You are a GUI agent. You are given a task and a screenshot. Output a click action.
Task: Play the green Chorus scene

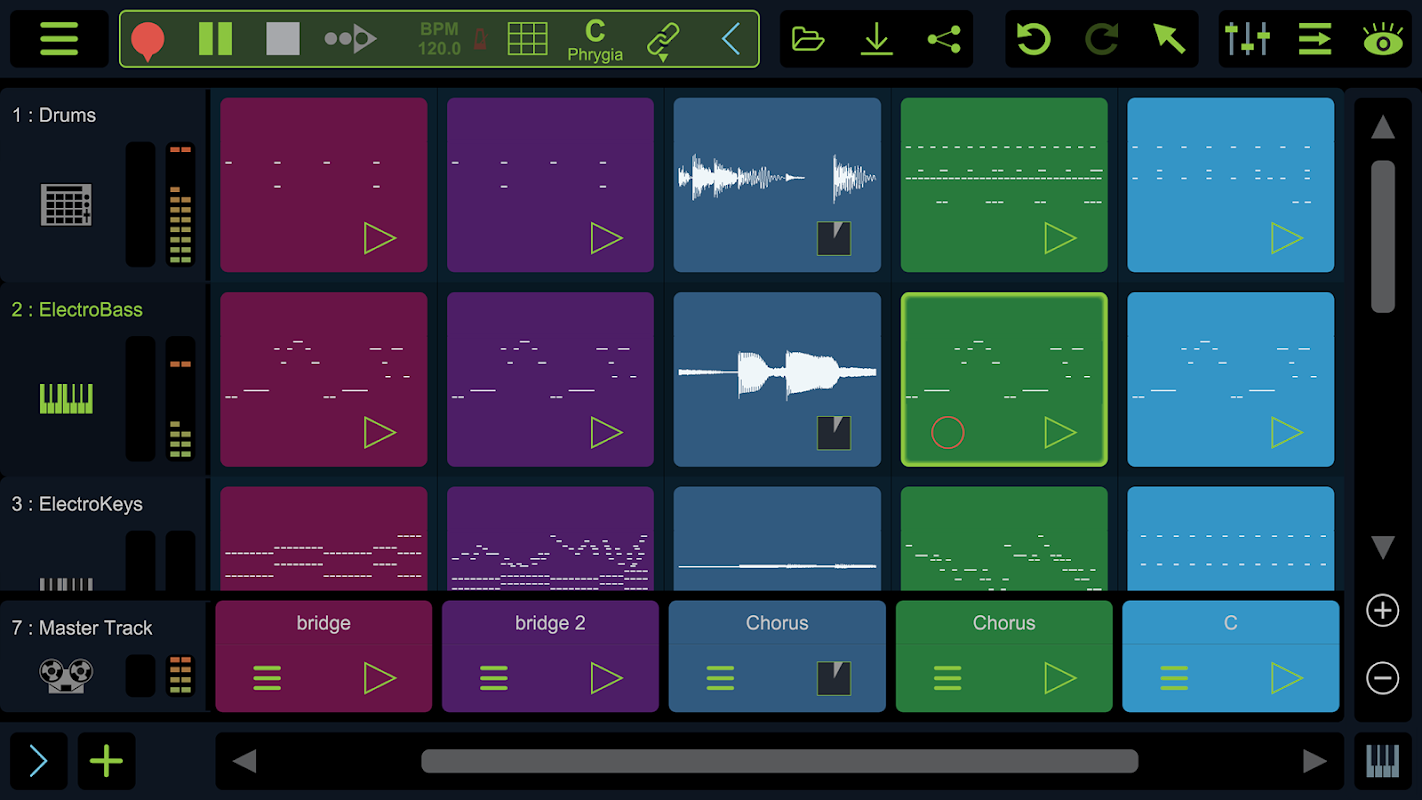pyautogui.click(x=1060, y=678)
